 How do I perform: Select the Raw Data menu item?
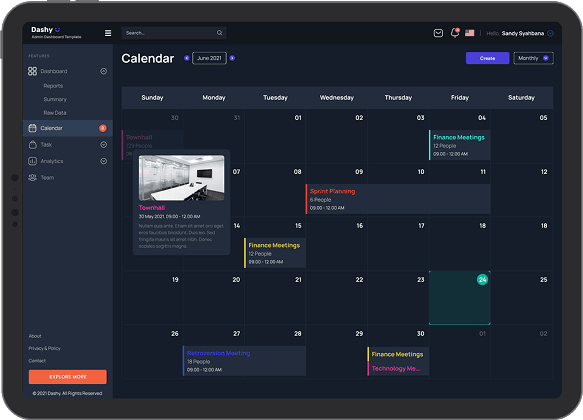click(x=55, y=113)
